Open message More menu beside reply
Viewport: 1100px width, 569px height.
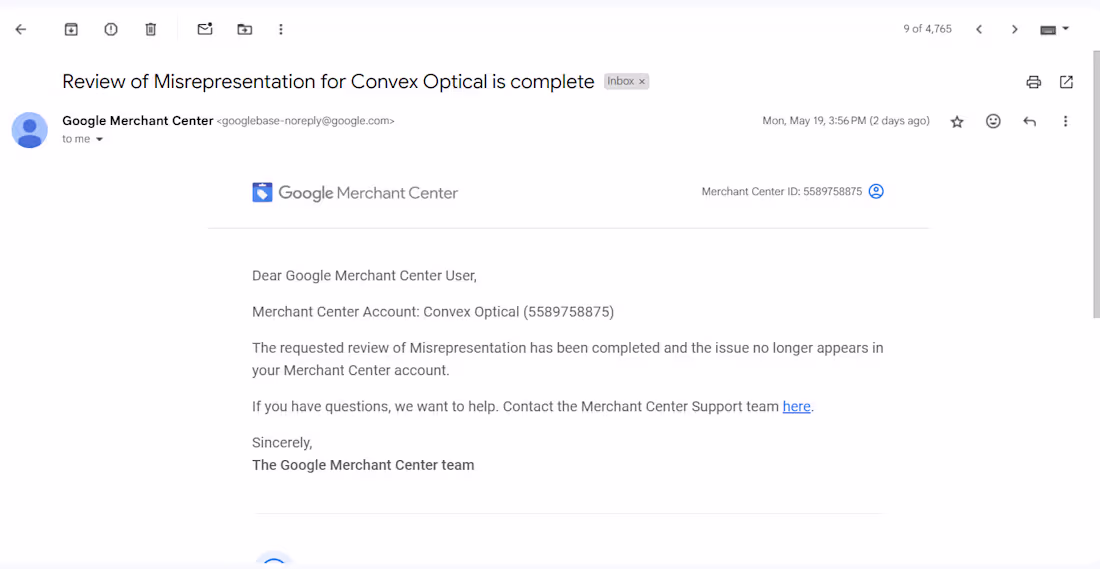(1065, 121)
